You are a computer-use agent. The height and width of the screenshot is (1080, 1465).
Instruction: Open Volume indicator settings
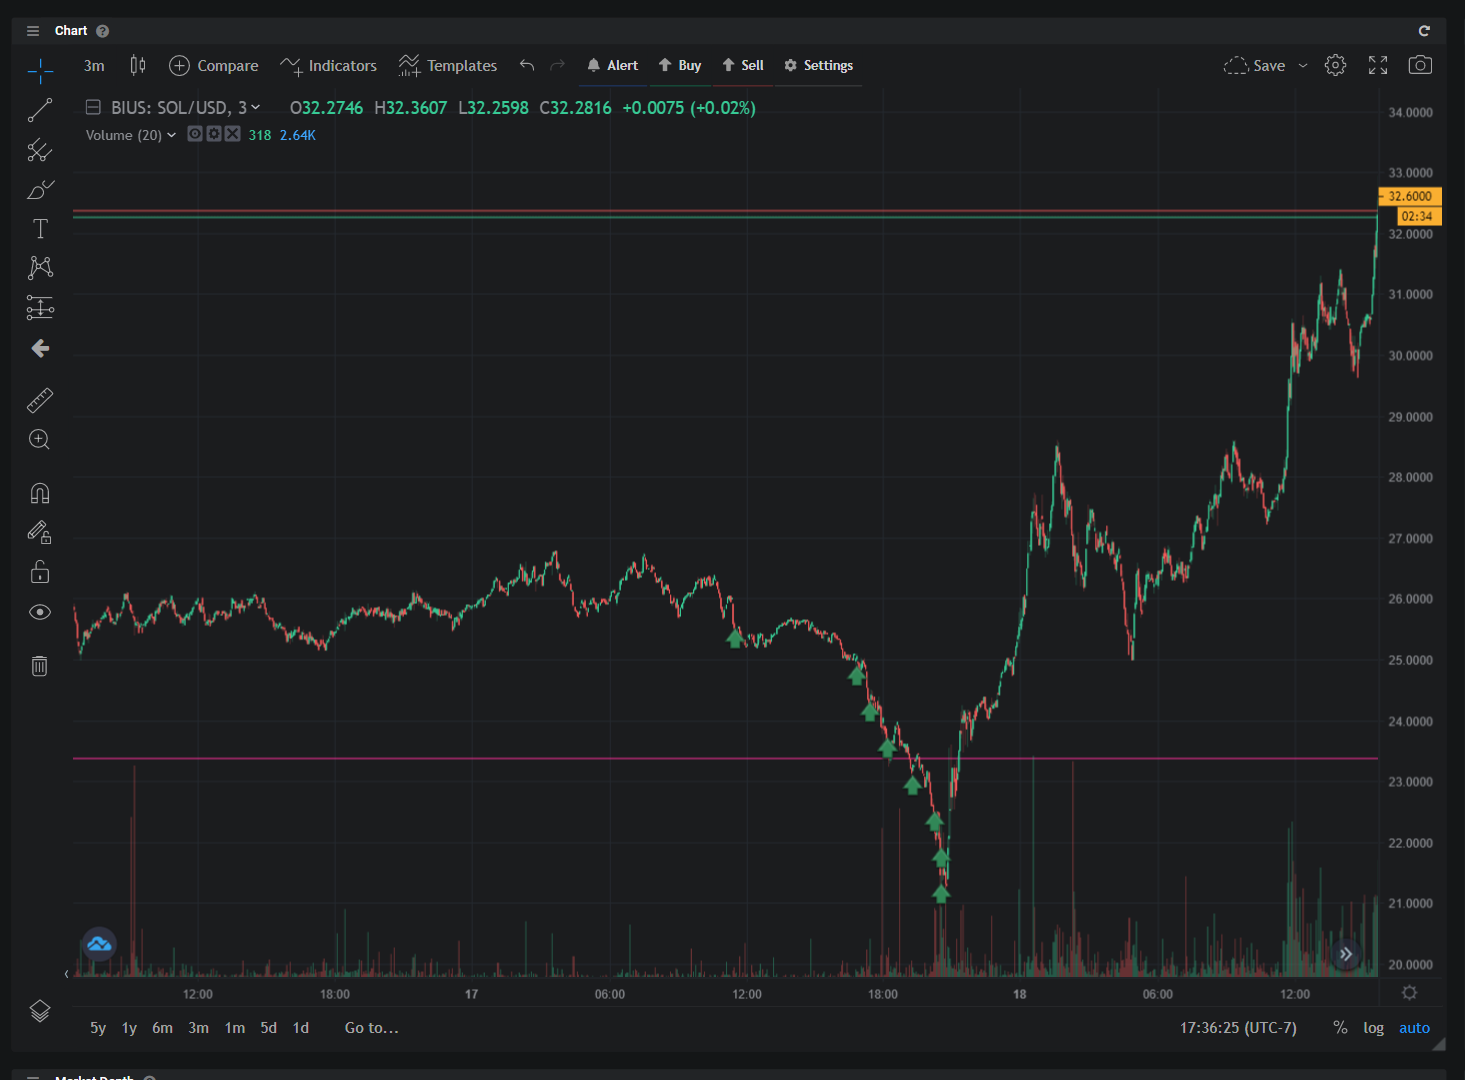214,134
